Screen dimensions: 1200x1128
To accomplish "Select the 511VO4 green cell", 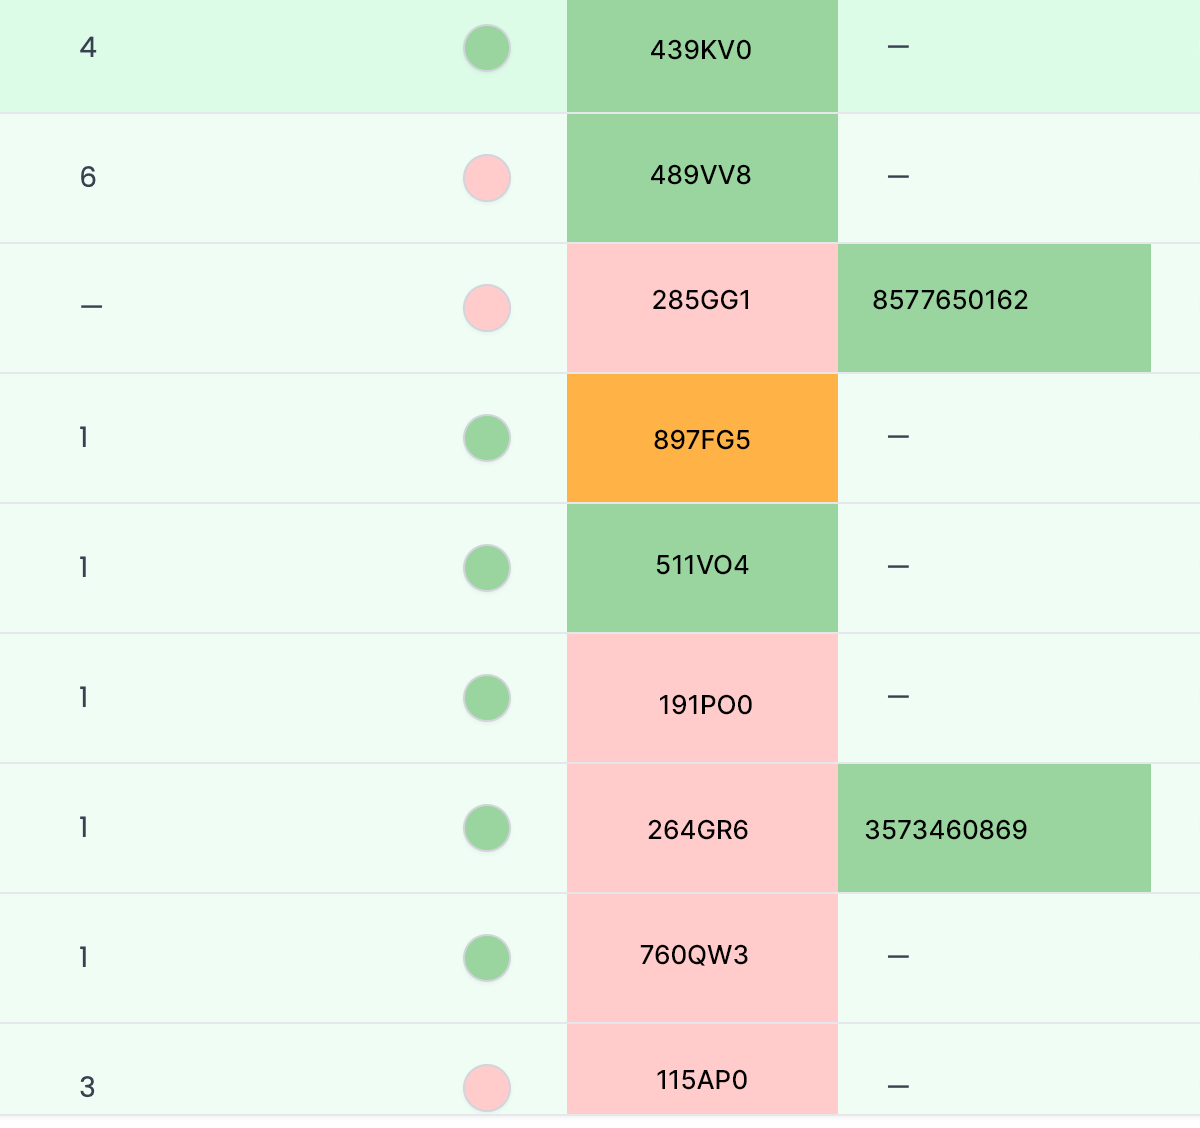I will [x=702, y=568].
